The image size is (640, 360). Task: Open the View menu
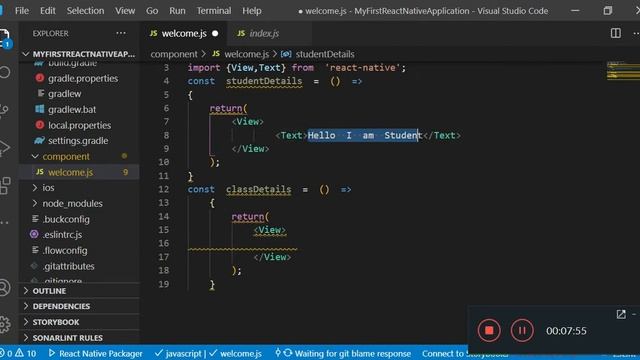pos(125,11)
